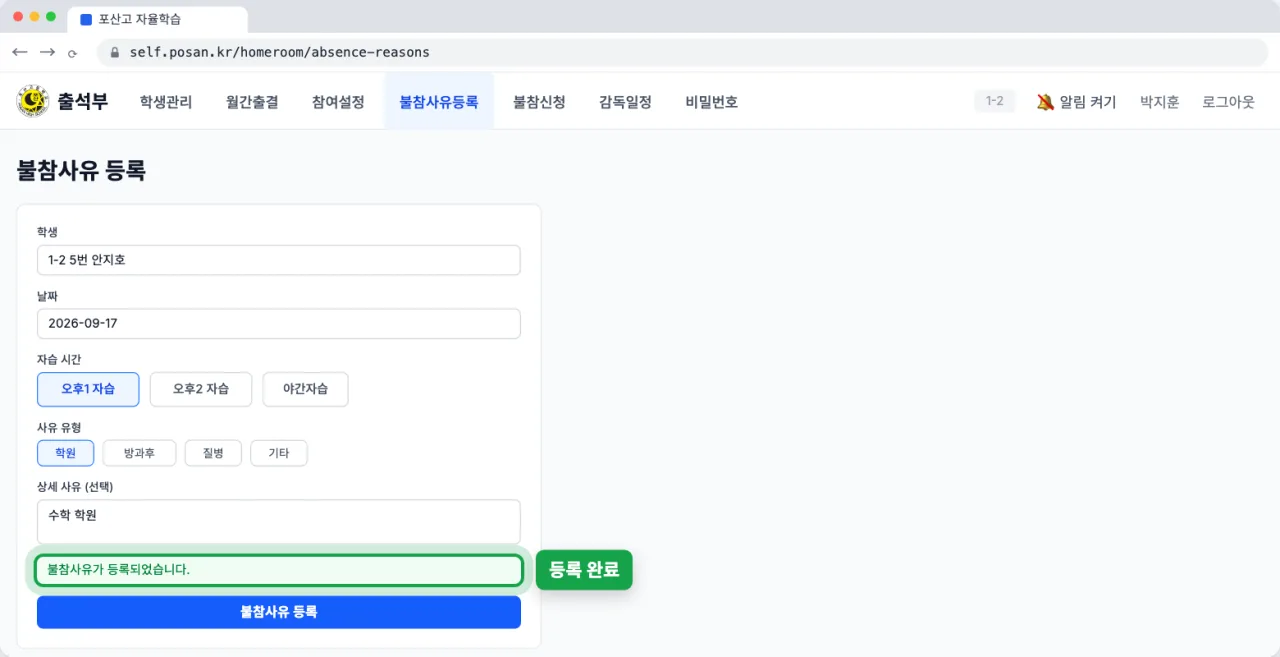Click the 날짜 field label

pyautogui.click(x=48, y=296)
